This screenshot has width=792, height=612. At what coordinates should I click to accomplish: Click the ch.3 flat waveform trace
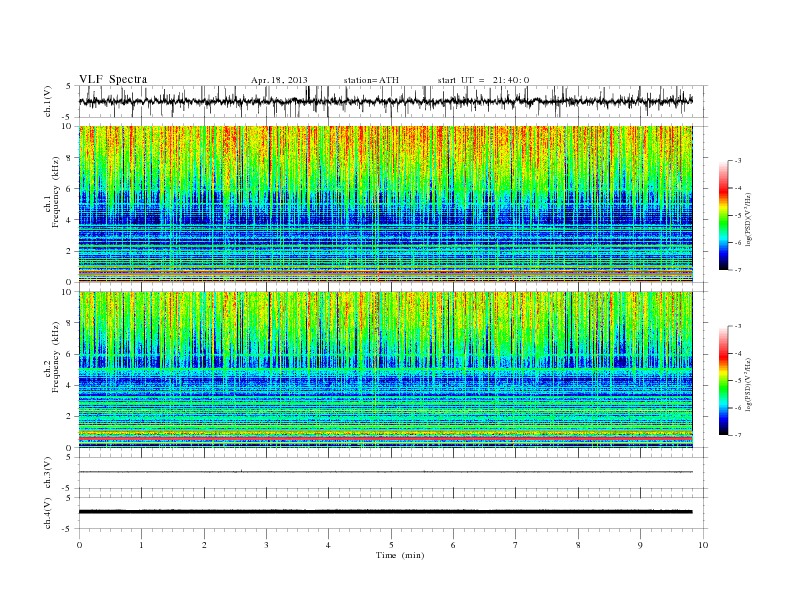pyautogui.click(x=385, y=472)
